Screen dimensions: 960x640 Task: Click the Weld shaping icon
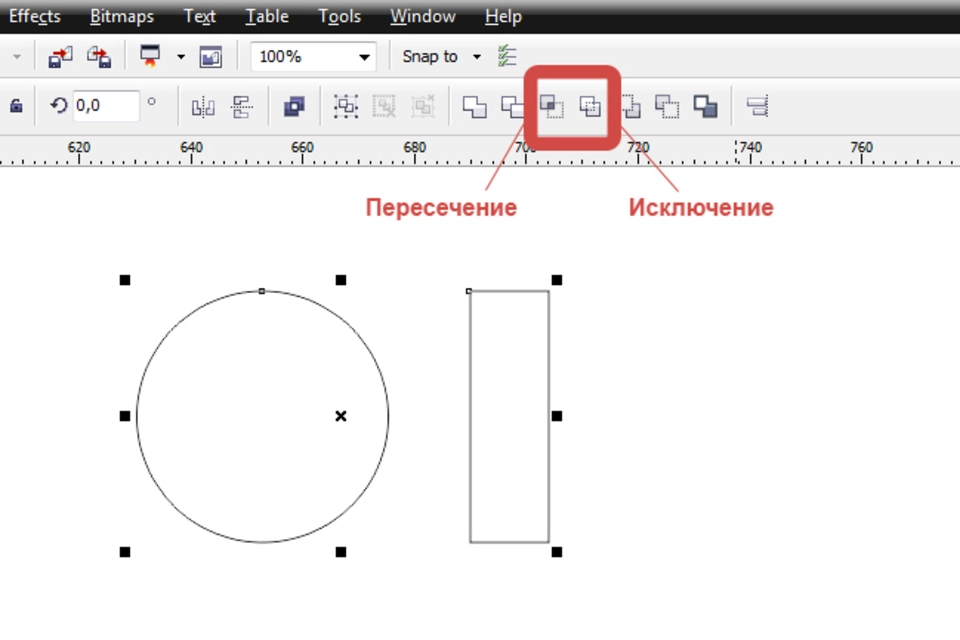[x=474, y=107]
